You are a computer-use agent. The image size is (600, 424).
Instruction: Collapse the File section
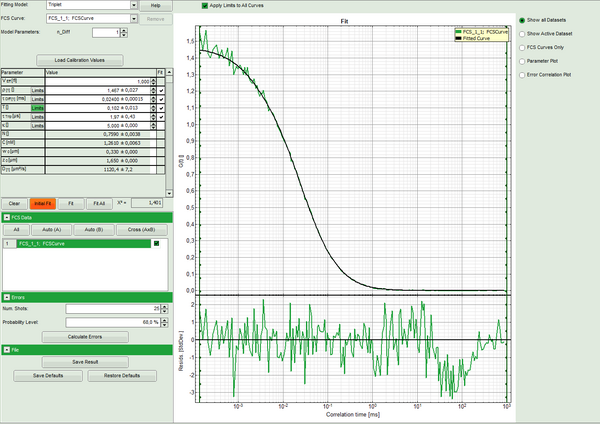pyautogui.click(x=7, y=349)
